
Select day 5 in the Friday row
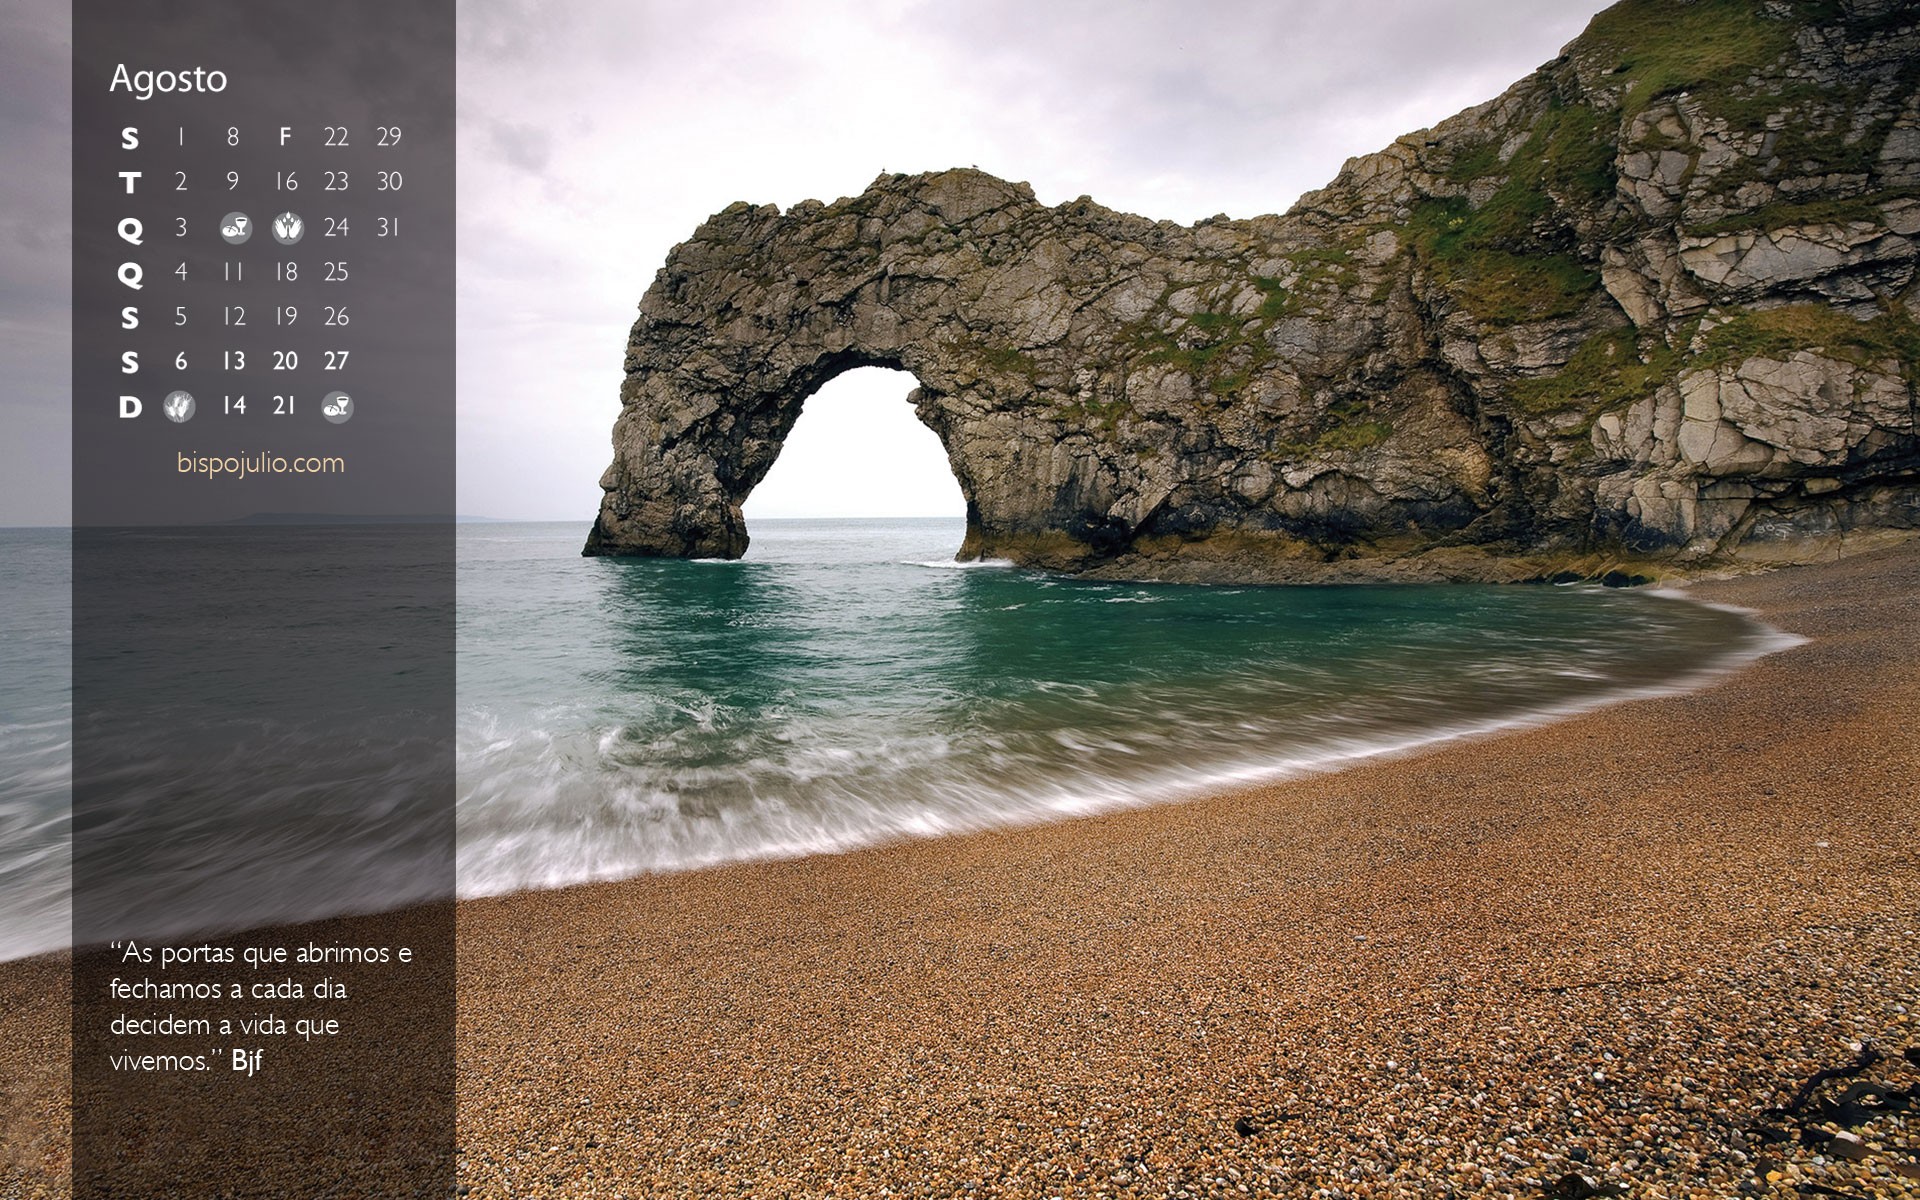pos(181,317)
